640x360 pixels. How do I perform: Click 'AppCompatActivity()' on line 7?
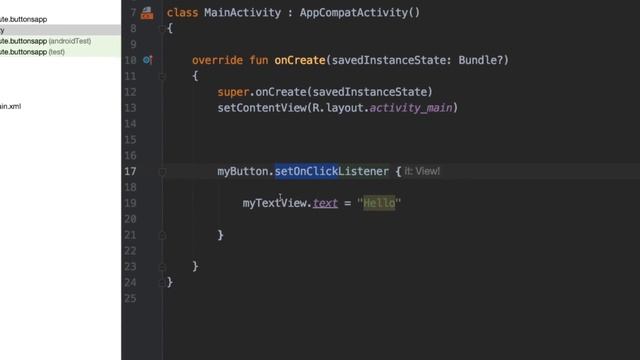tap(360, 13)
